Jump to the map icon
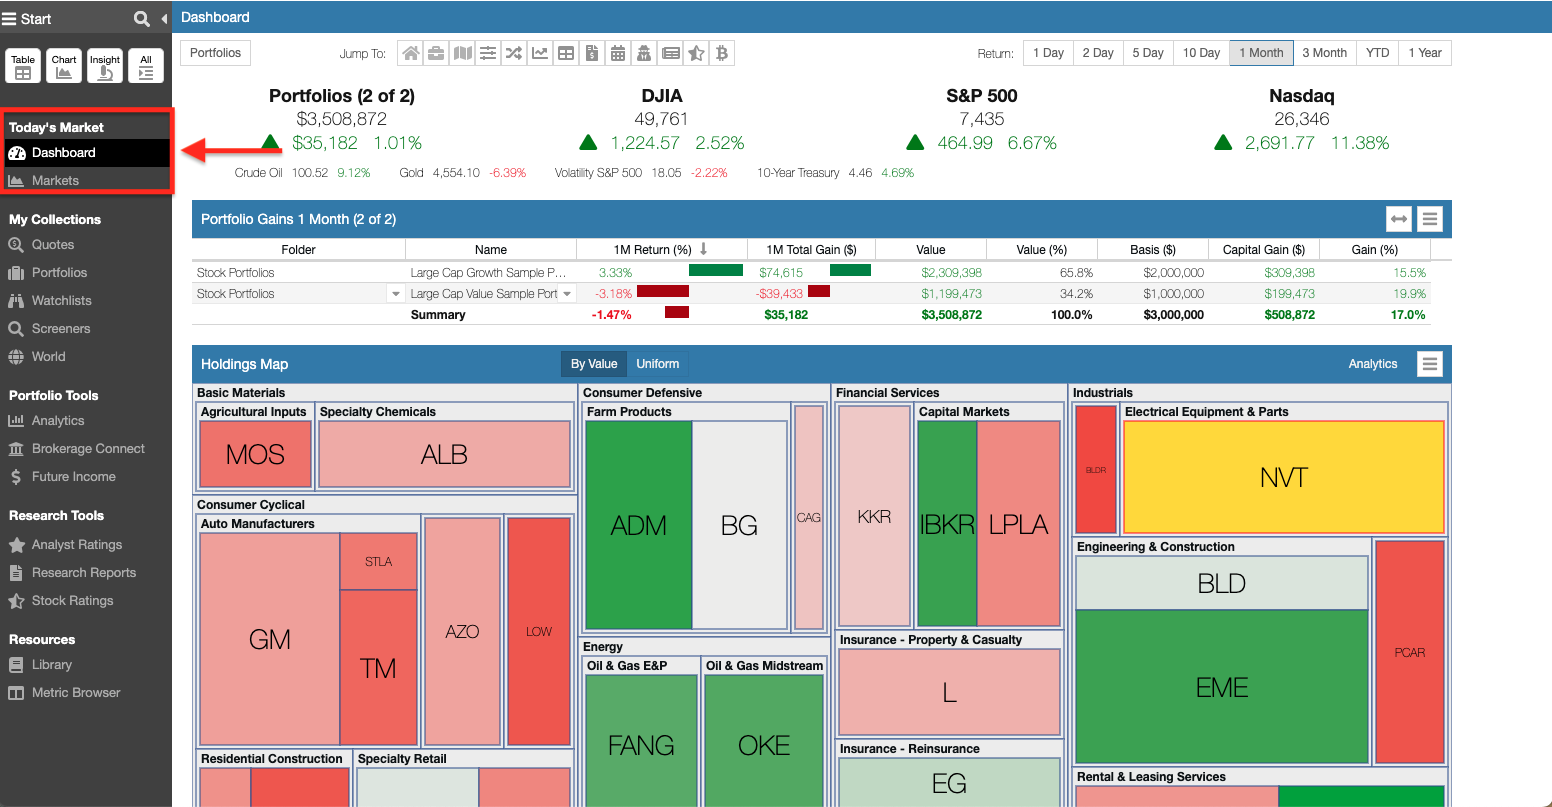Image resolution: width=1552 pixels, height=807 pixels. pos(462,53)
